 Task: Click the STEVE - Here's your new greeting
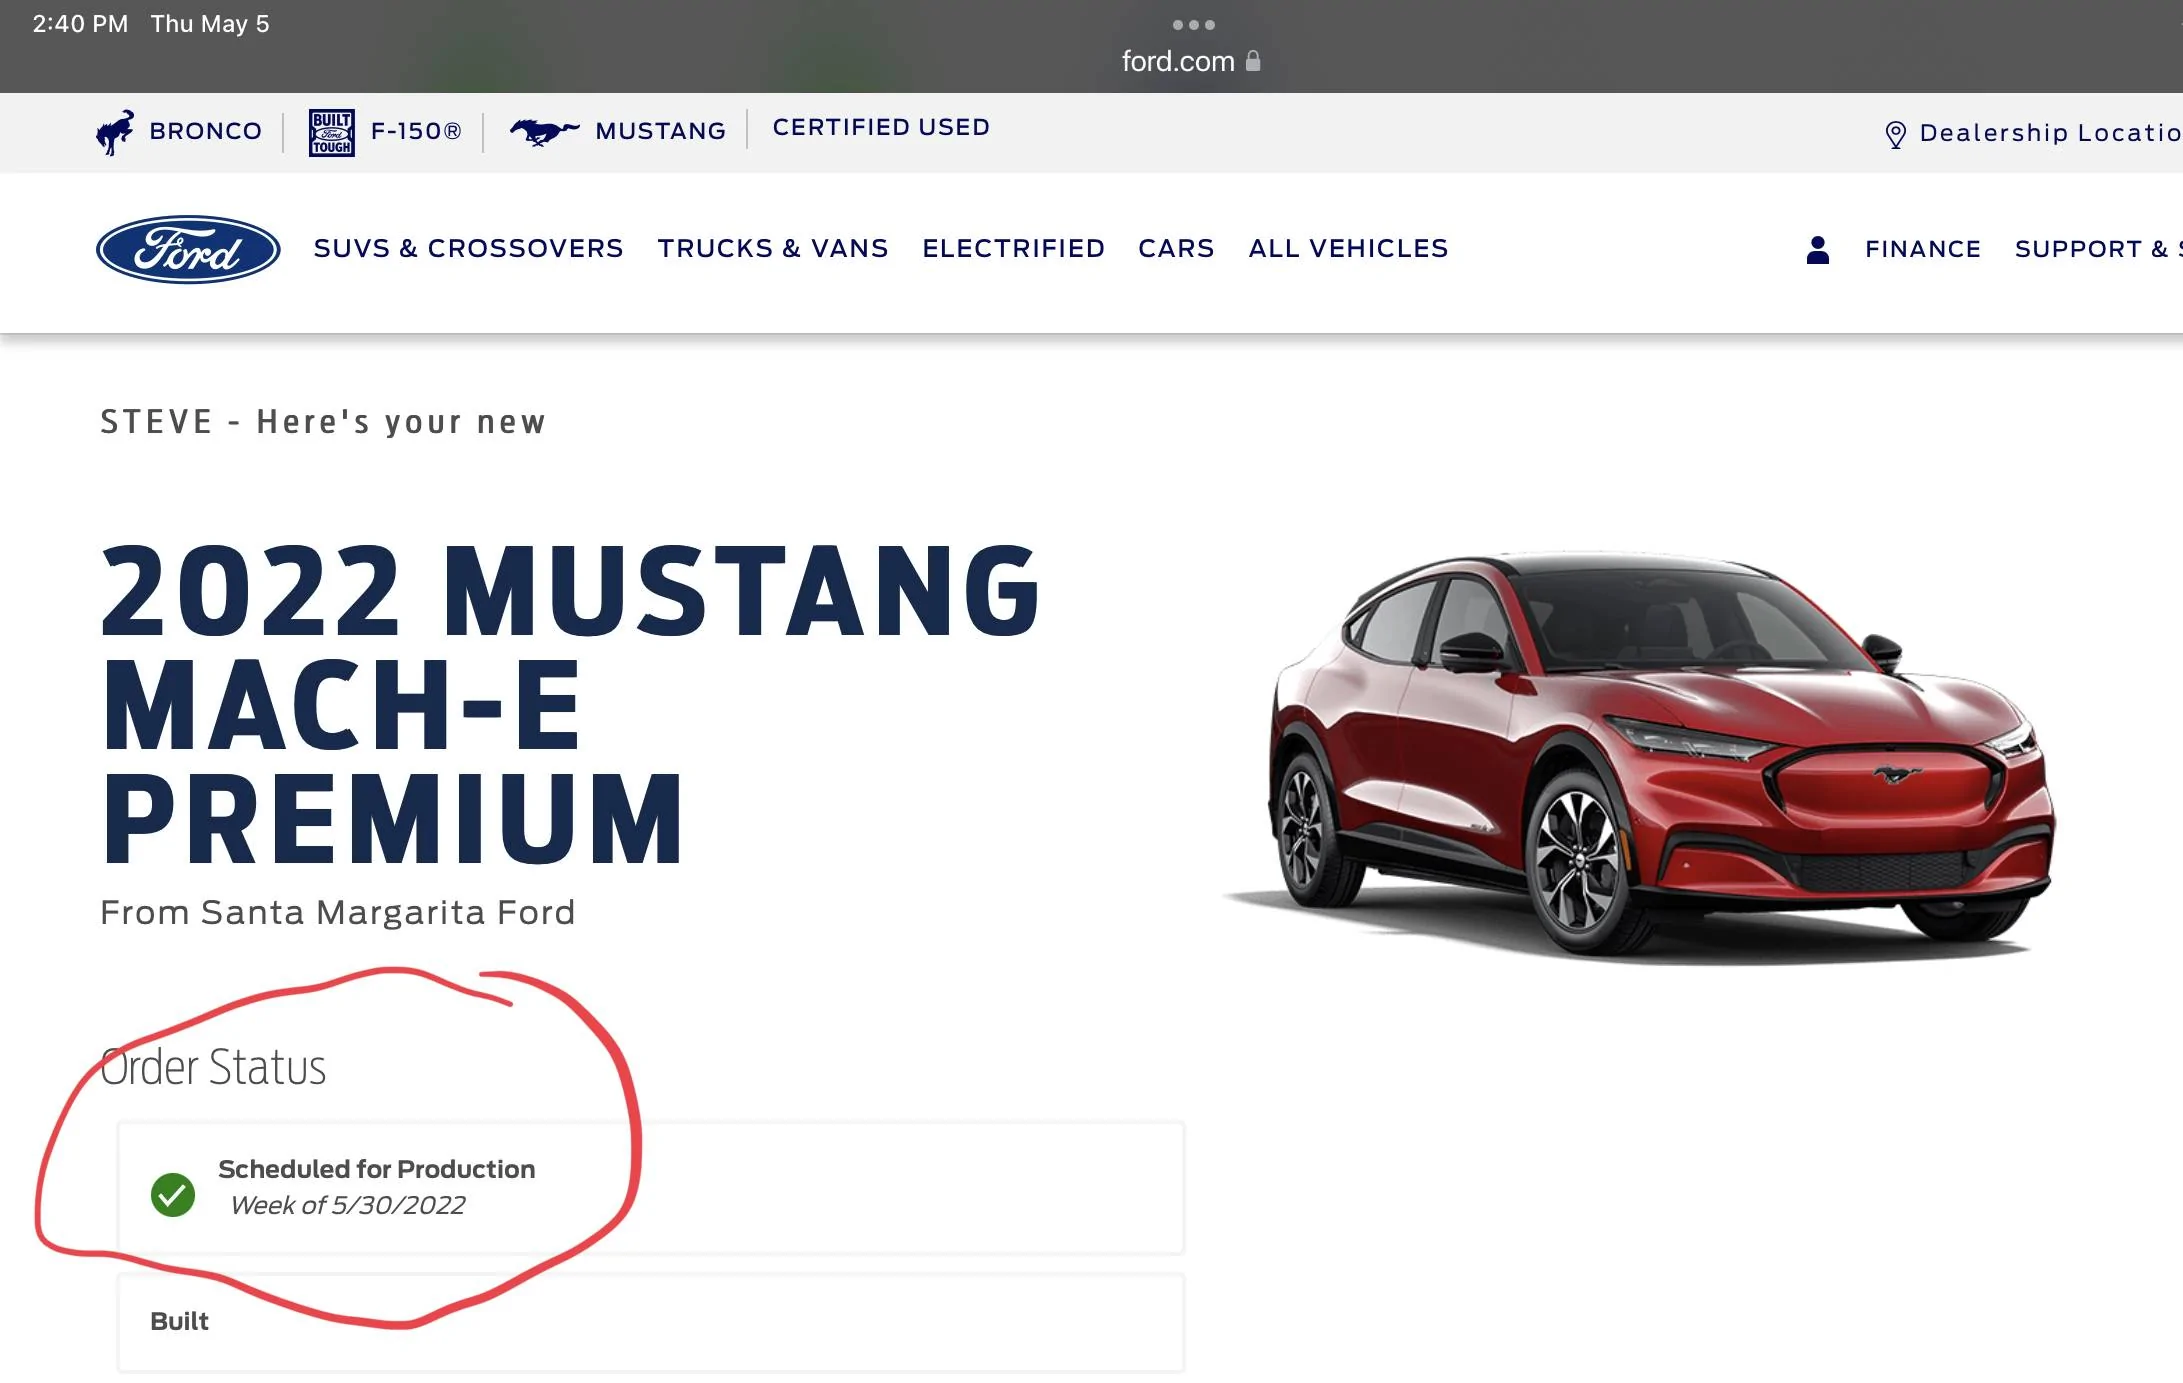pos(323,422)
